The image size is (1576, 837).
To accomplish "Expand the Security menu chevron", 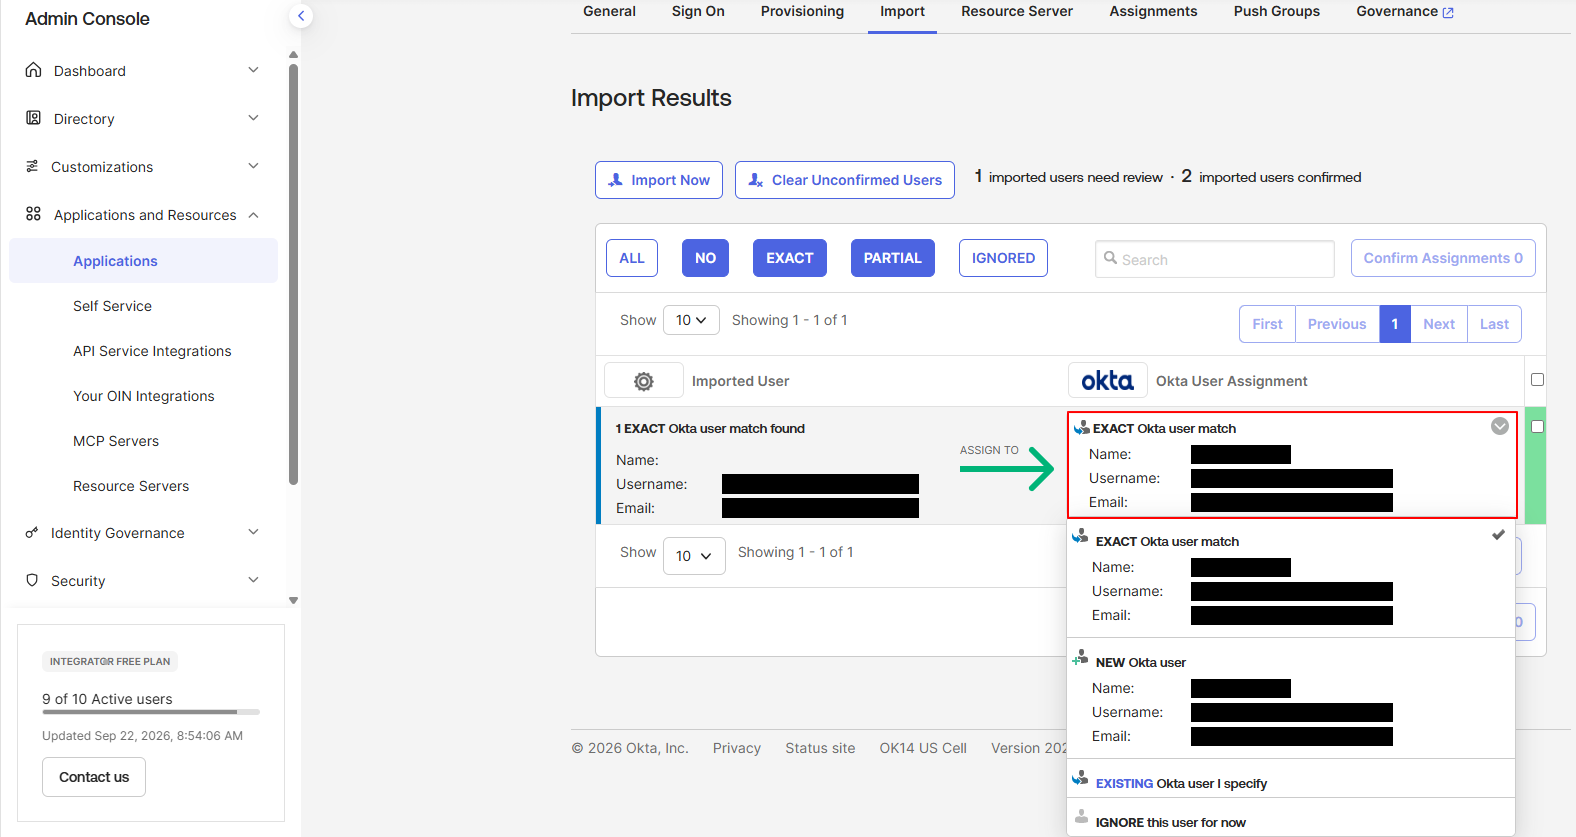I will click(253, 580).
